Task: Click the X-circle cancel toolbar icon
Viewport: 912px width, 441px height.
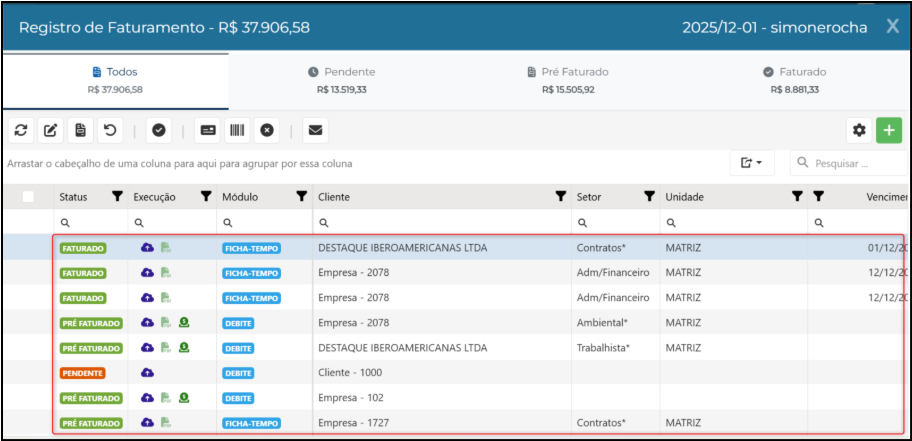Action: [x=267, y=130]
